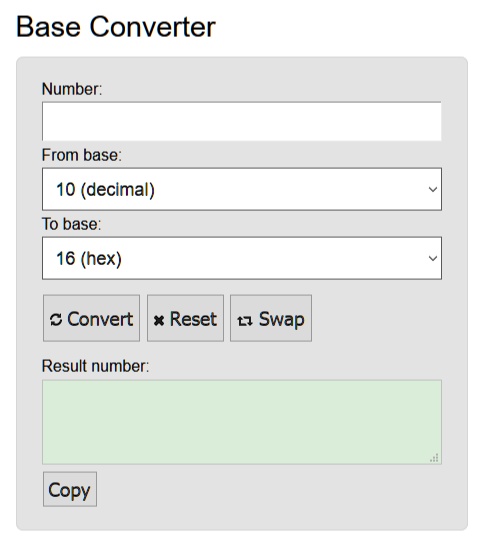Click the X icon on Reset
Viewport: 487px width, 547px height.
coord(159,320)
